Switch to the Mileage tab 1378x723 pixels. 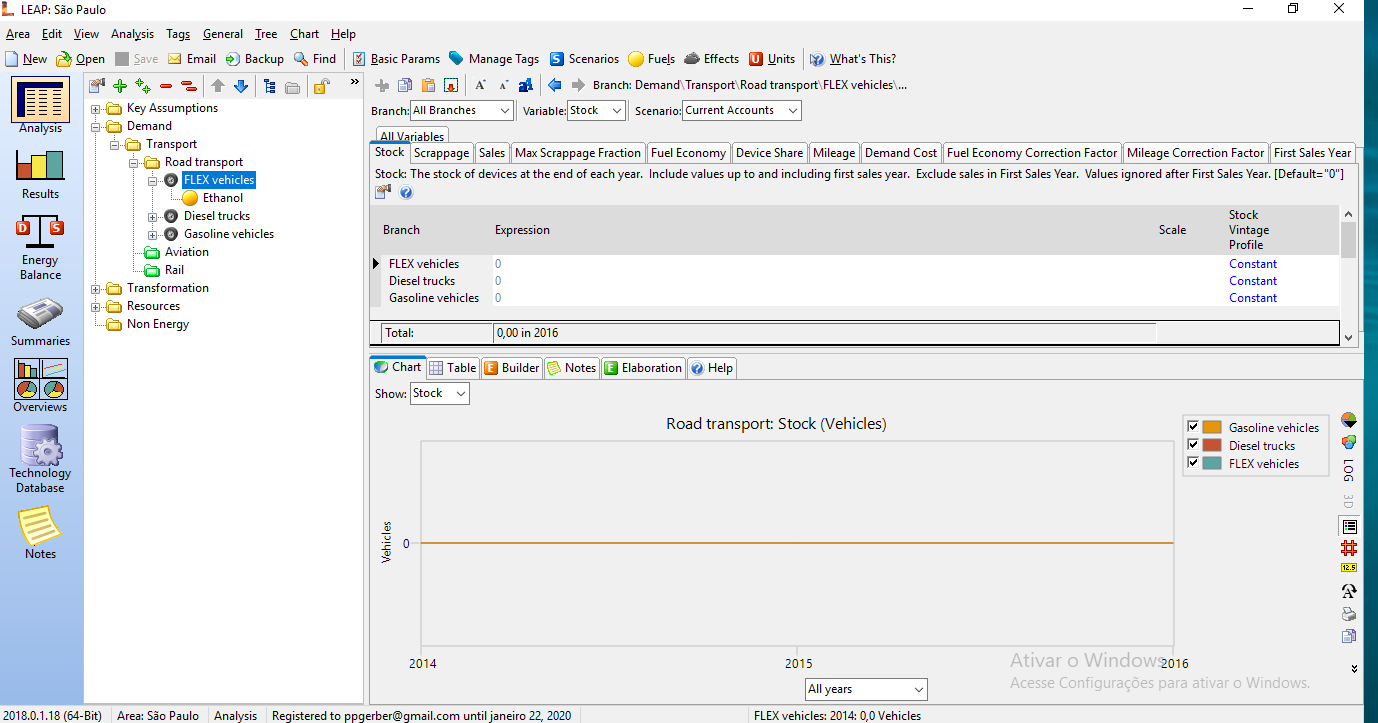click(834, 153)
